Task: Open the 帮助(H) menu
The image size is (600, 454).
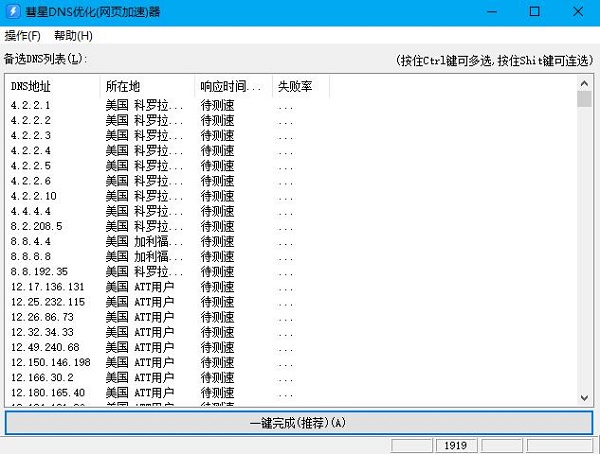Action: pyautogui.click(x=73, y=36)
